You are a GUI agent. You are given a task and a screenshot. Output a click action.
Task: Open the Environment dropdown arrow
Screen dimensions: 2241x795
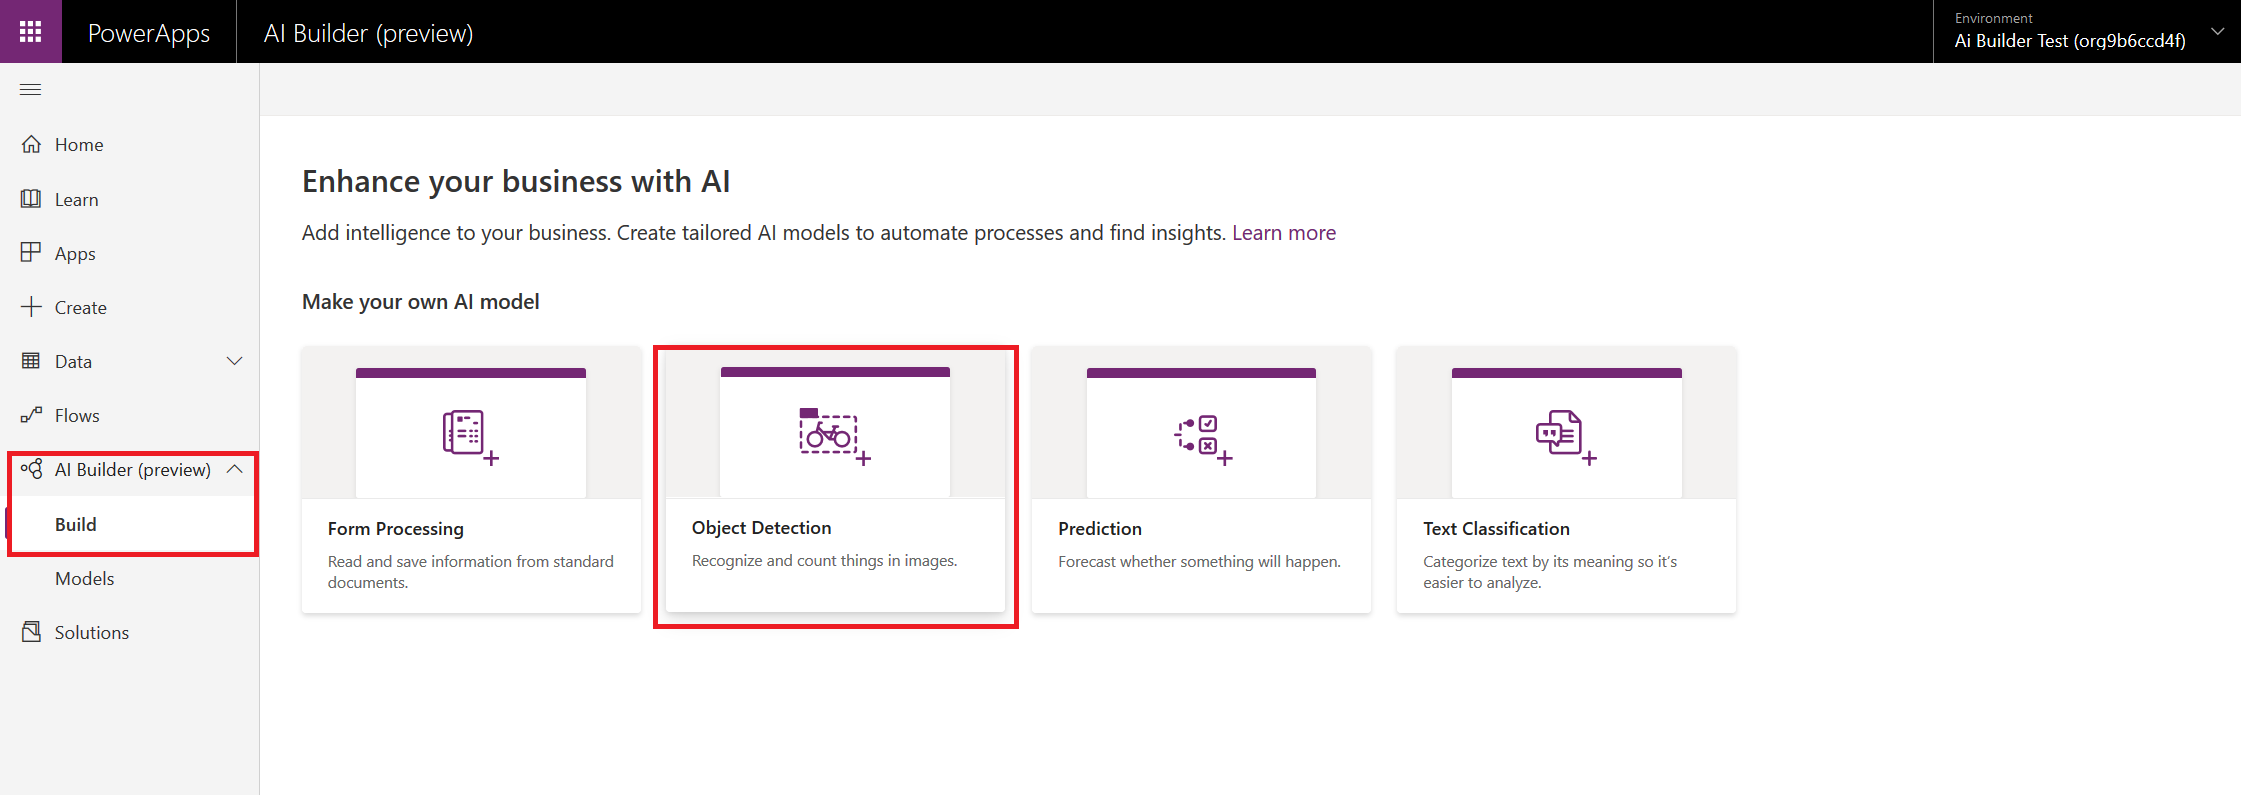click(2217, 32)
